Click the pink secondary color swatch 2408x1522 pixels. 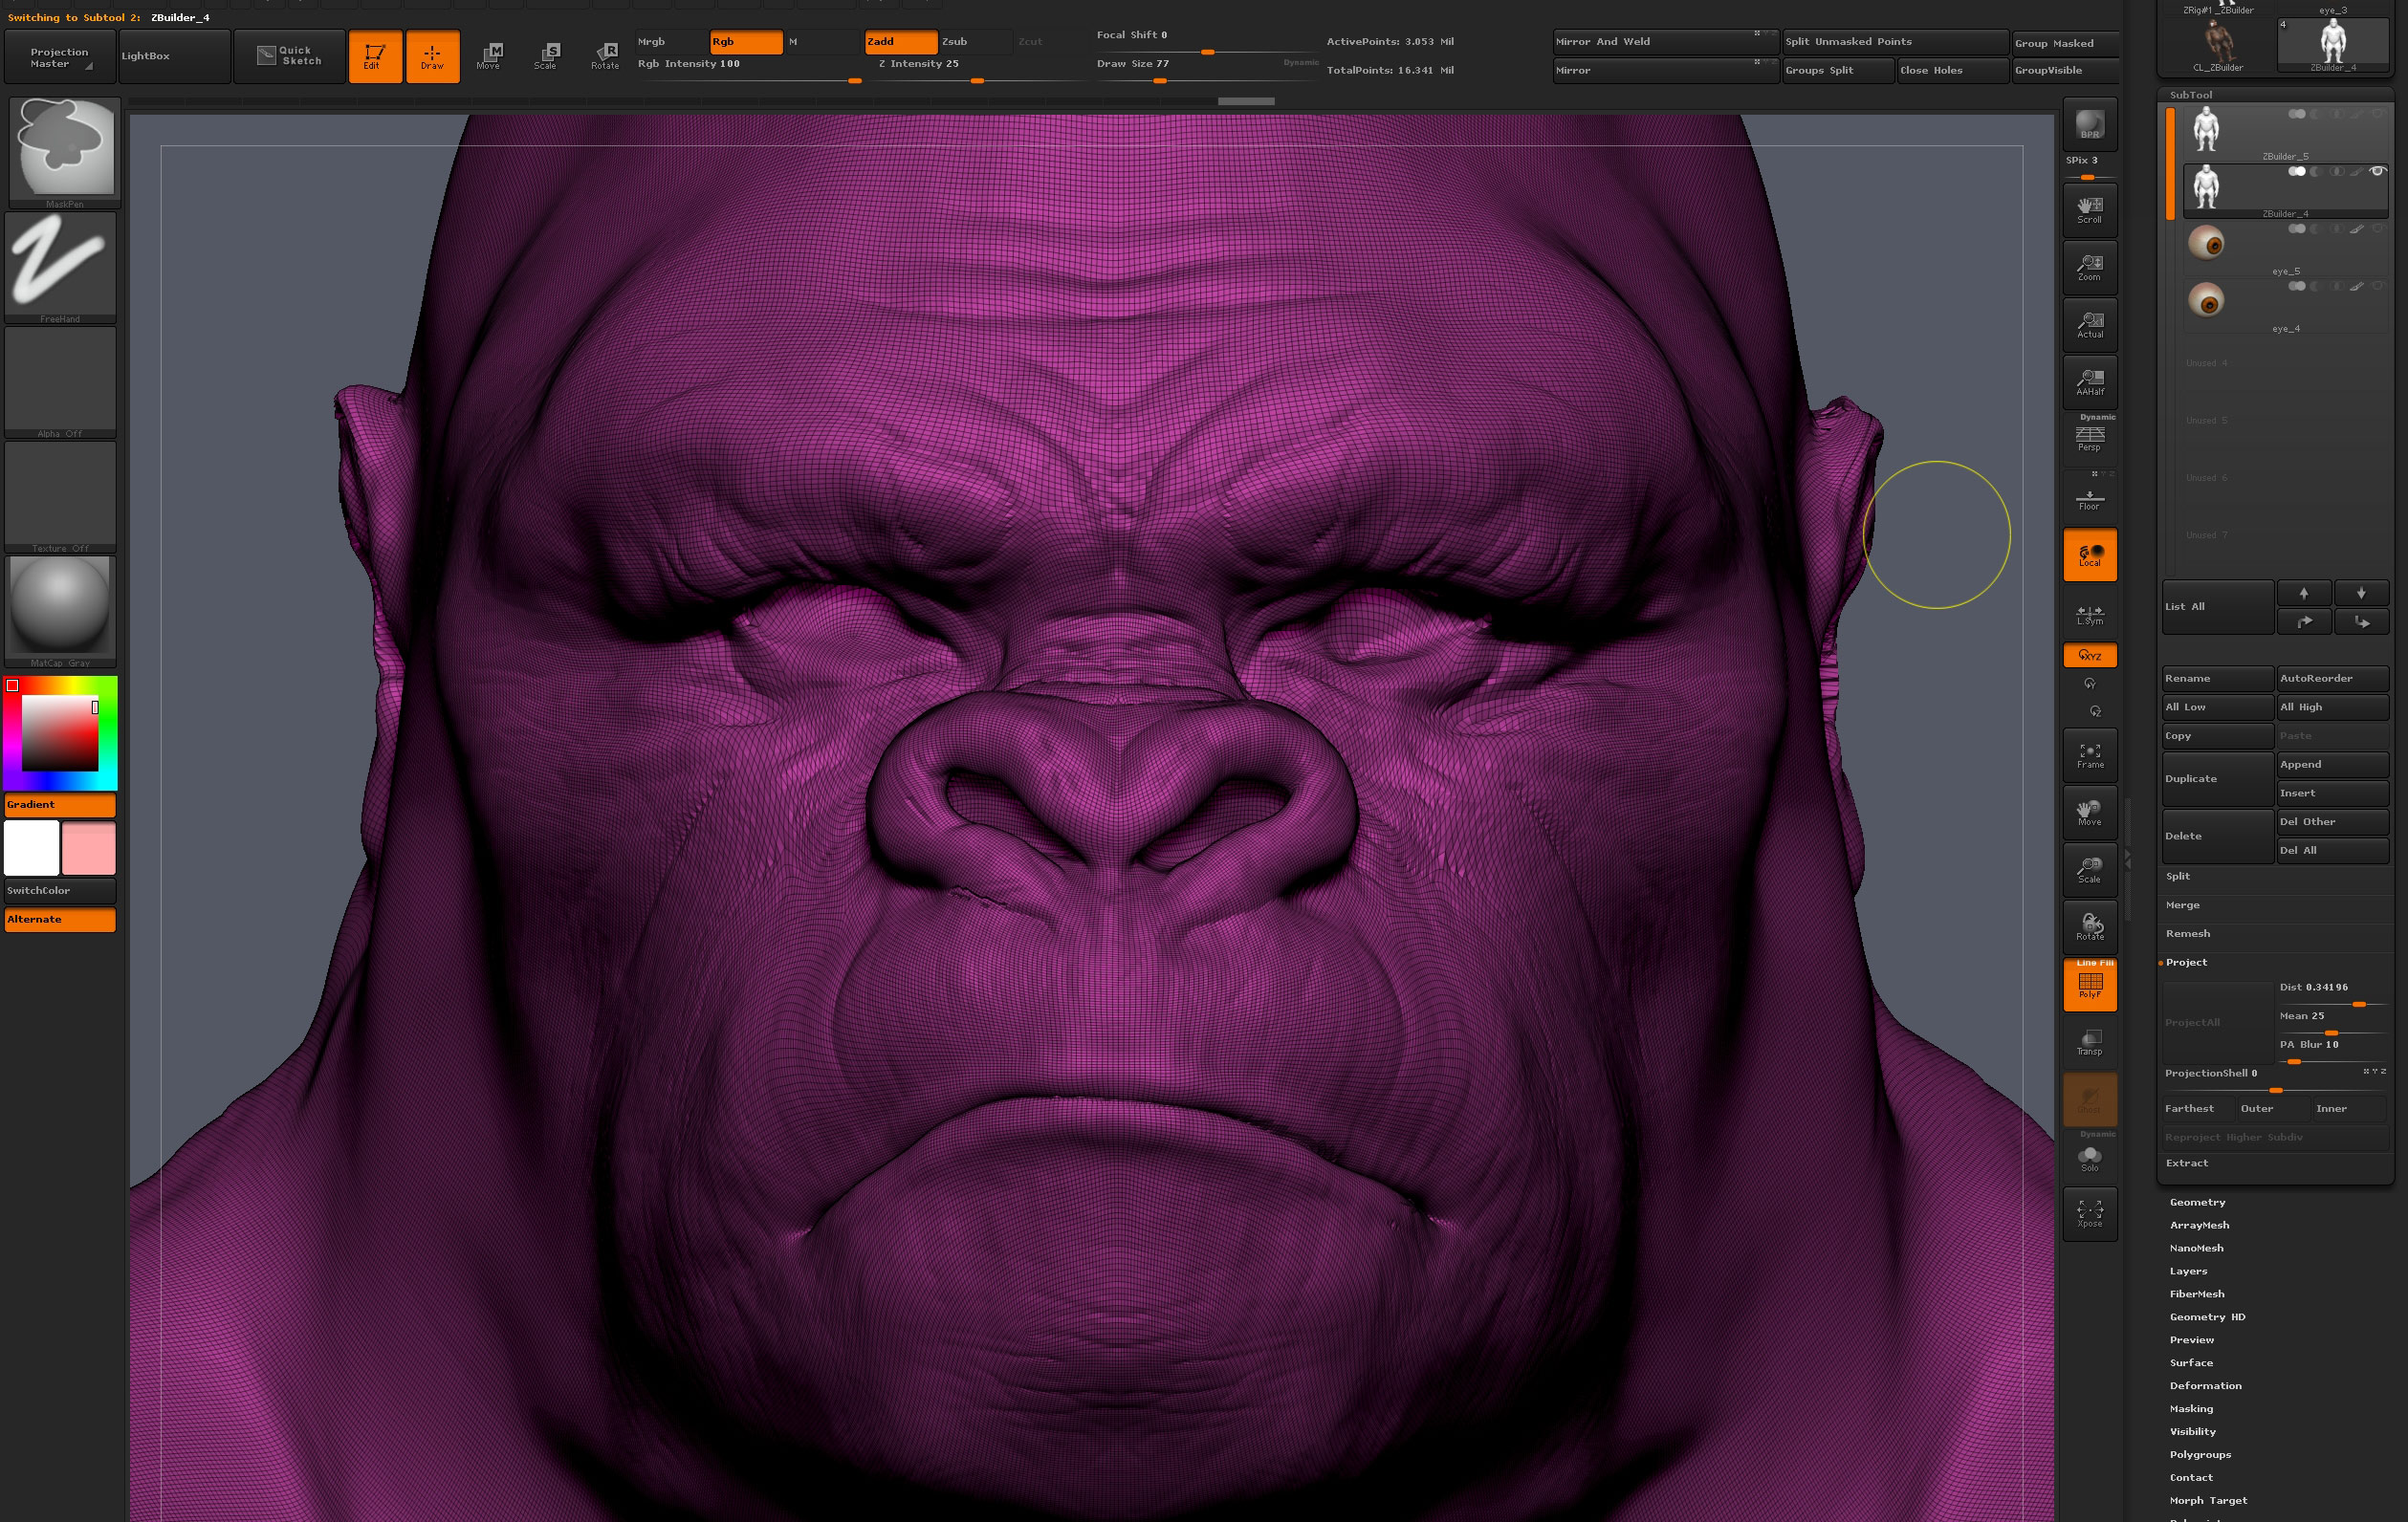(x=88, y=848)
